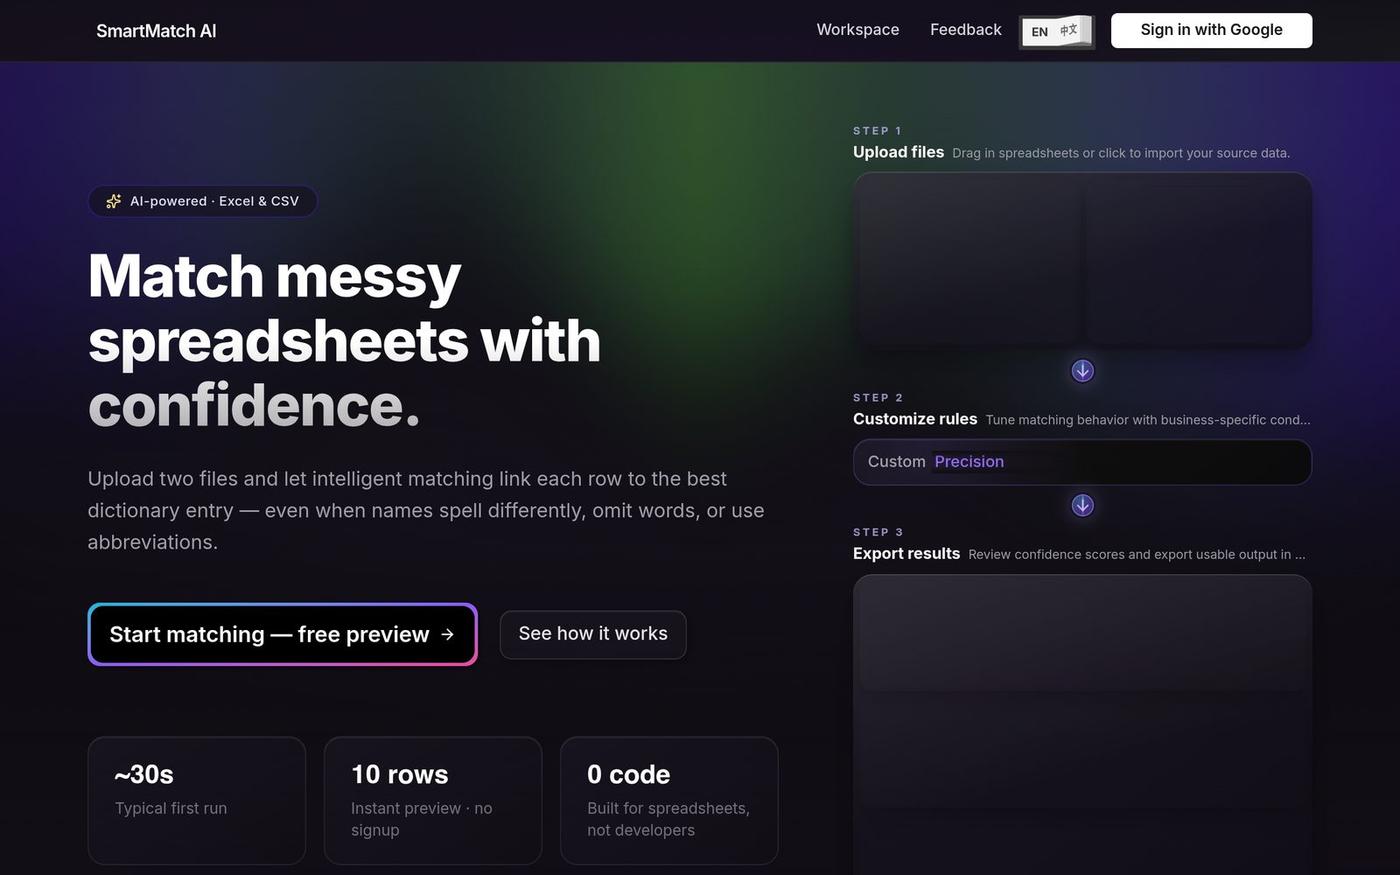The image size is (1400, 875).
Task: Click the left upload file dropzone
Action: click(x=968, y=261)
